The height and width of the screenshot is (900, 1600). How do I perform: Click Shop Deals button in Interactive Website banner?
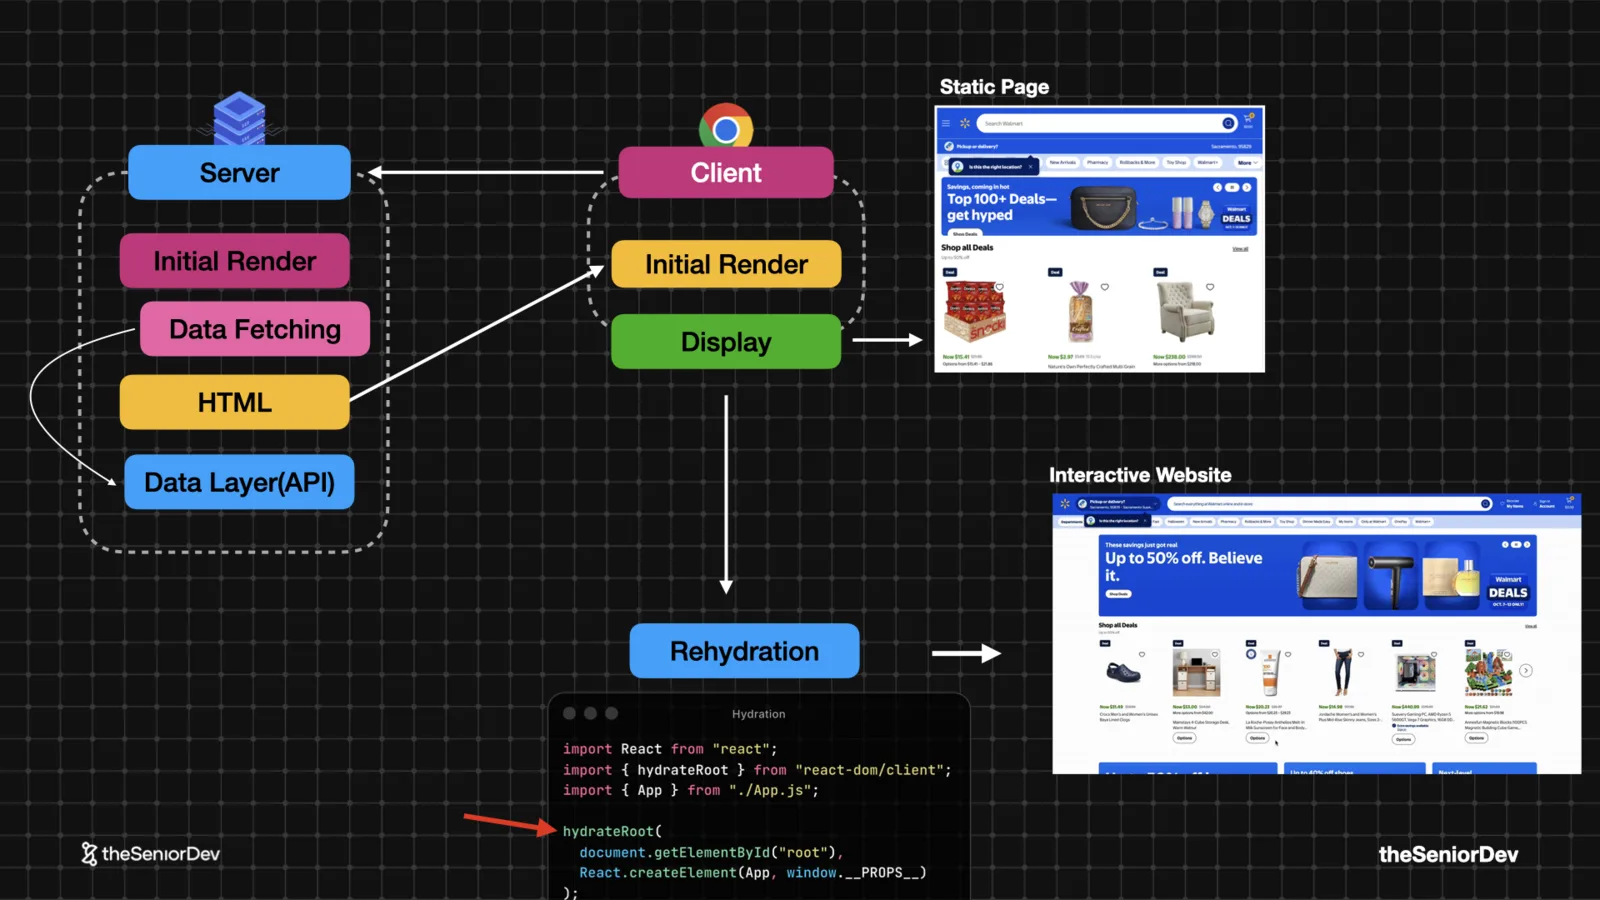pyautogui.click(x=1118, y=594)
